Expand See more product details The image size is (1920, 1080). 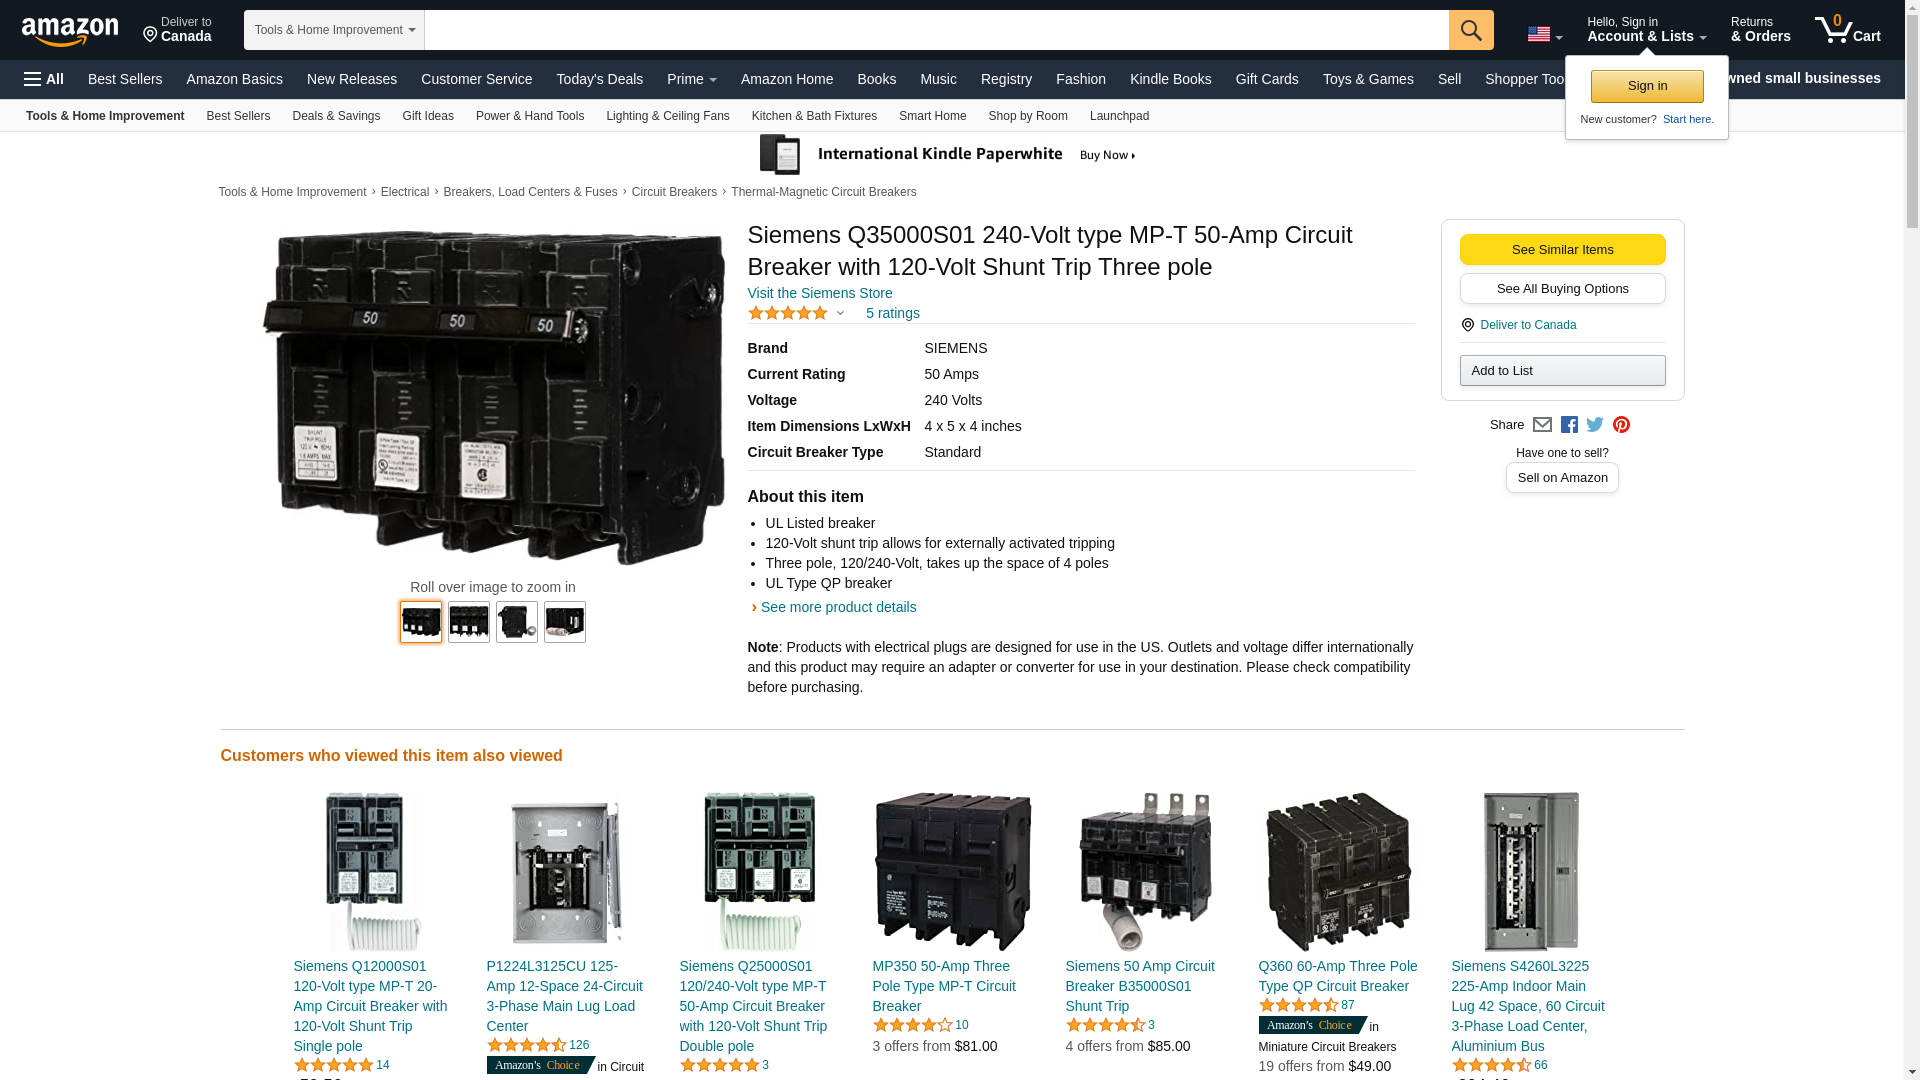point(837,607)
